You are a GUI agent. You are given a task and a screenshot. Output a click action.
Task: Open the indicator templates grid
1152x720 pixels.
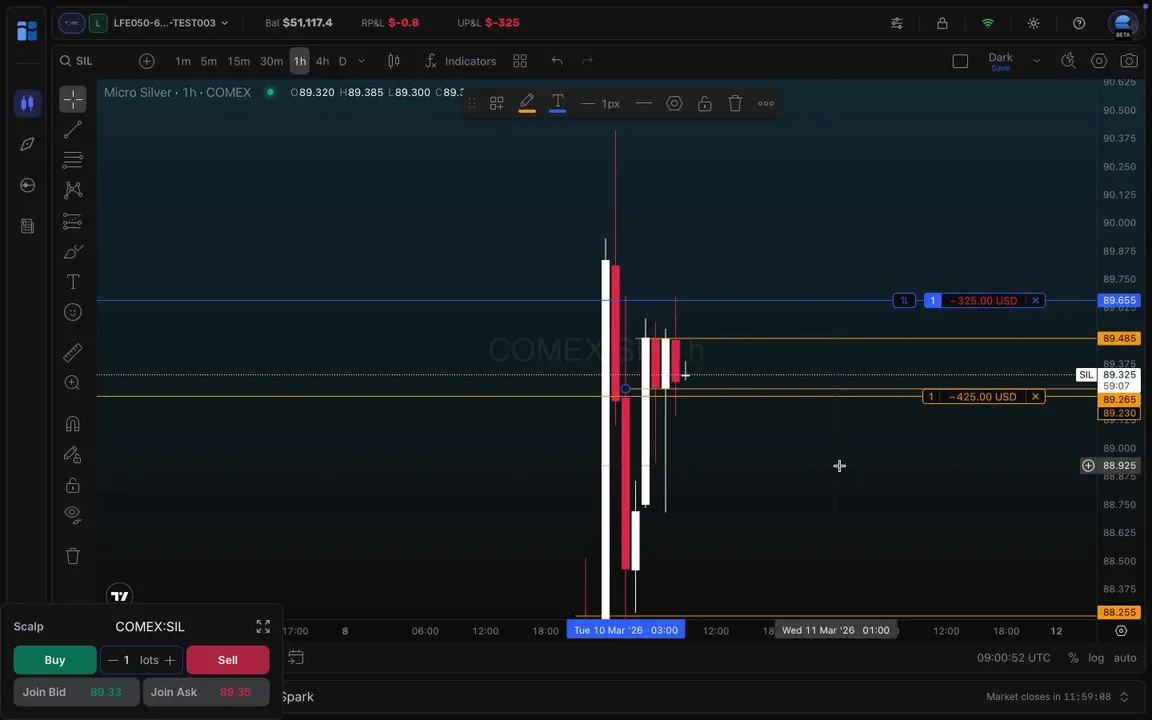tap(520, 61)
